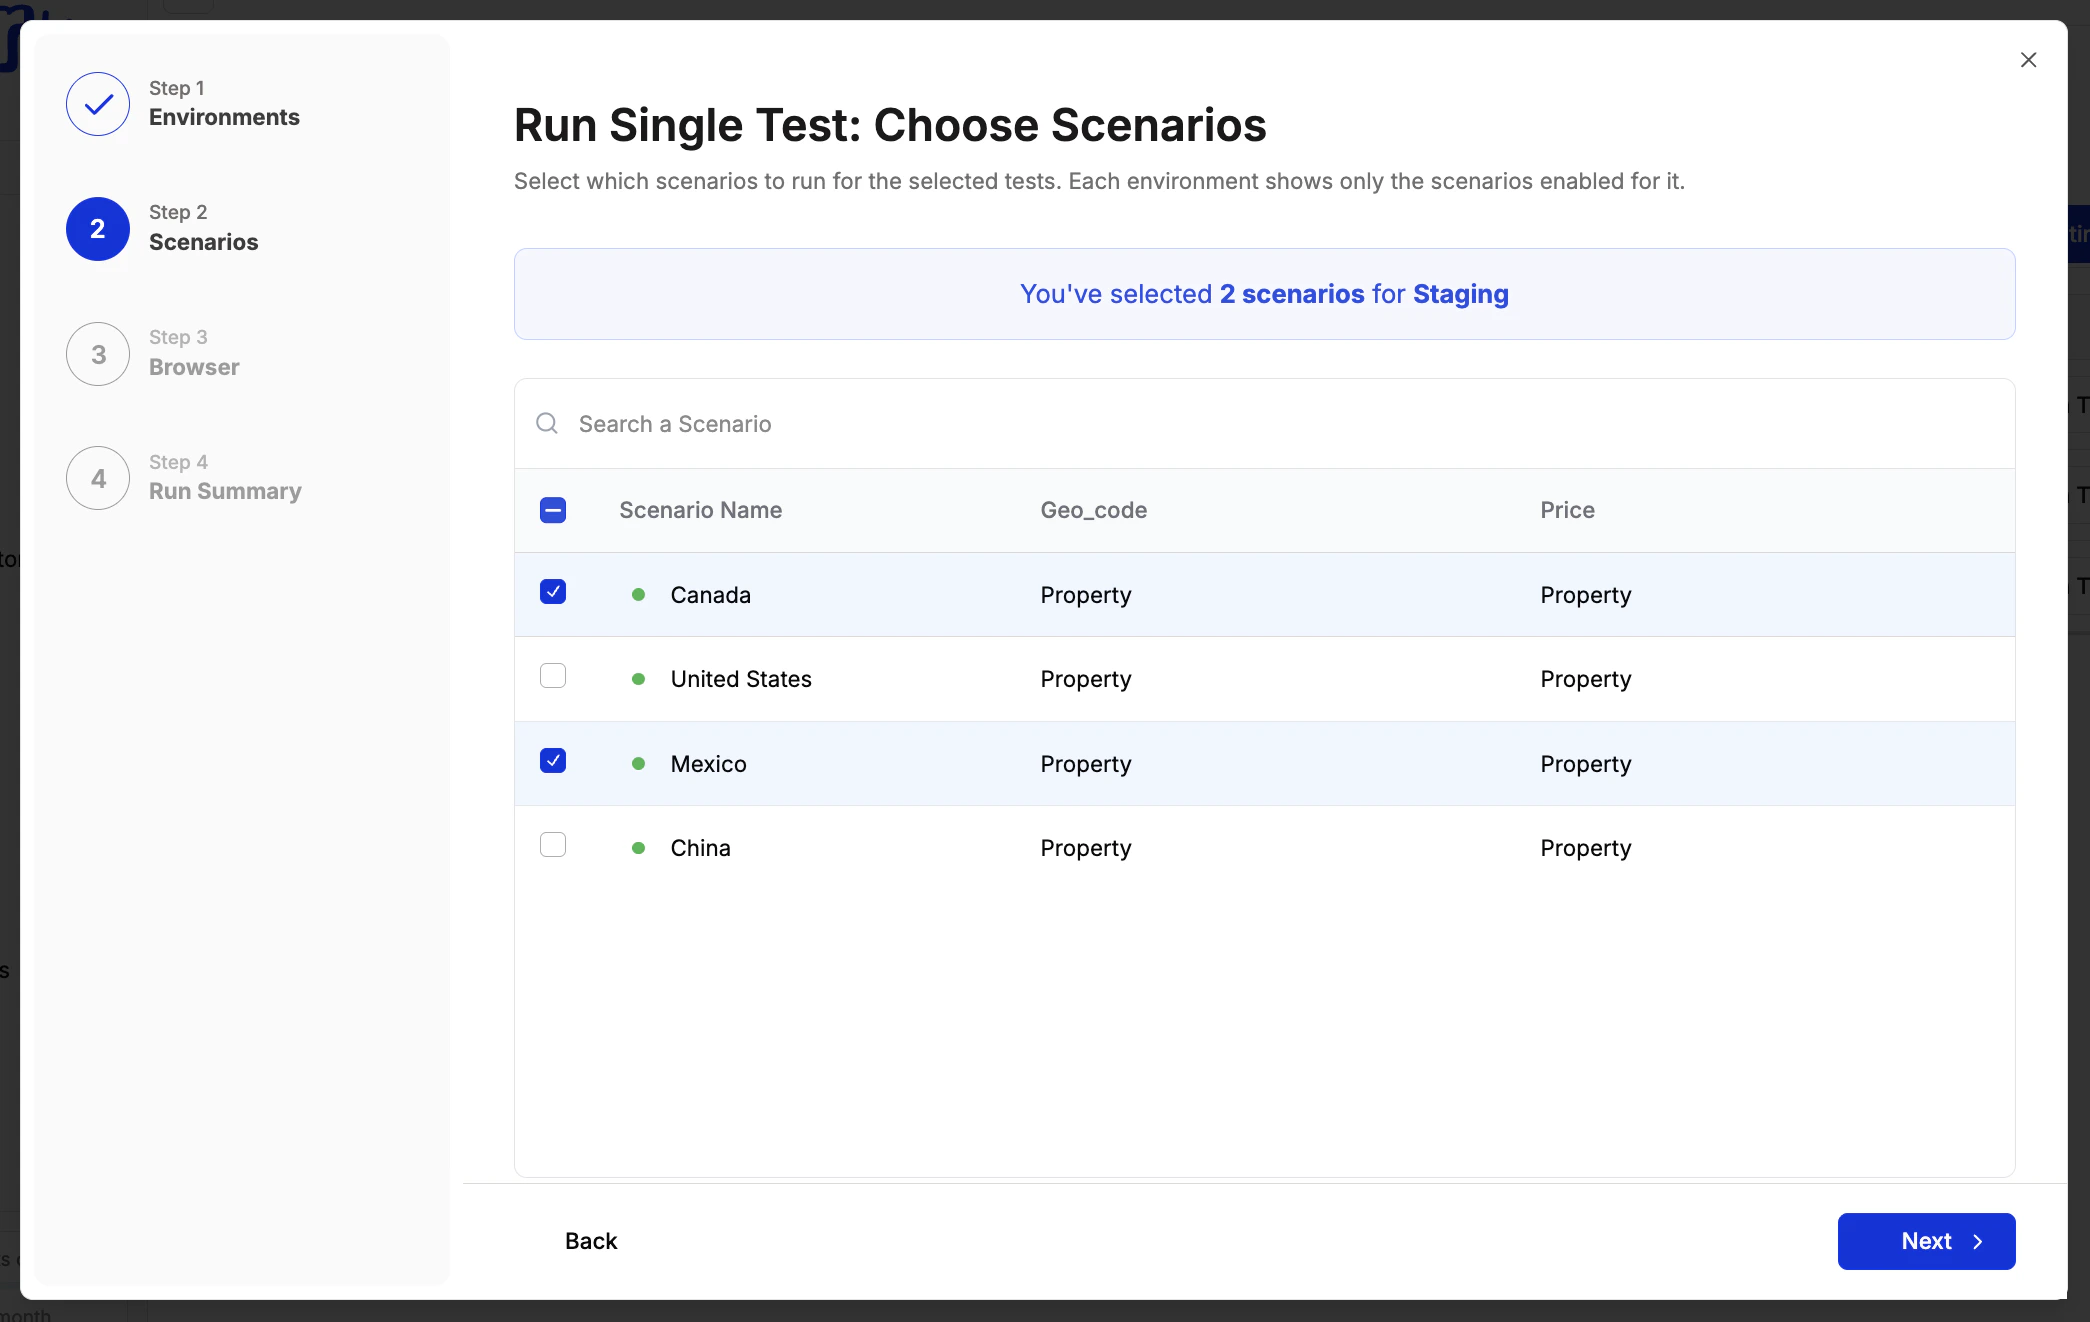Click the green status dot next to China
The image size is (2090, 1322).
[x=639, y=848]
